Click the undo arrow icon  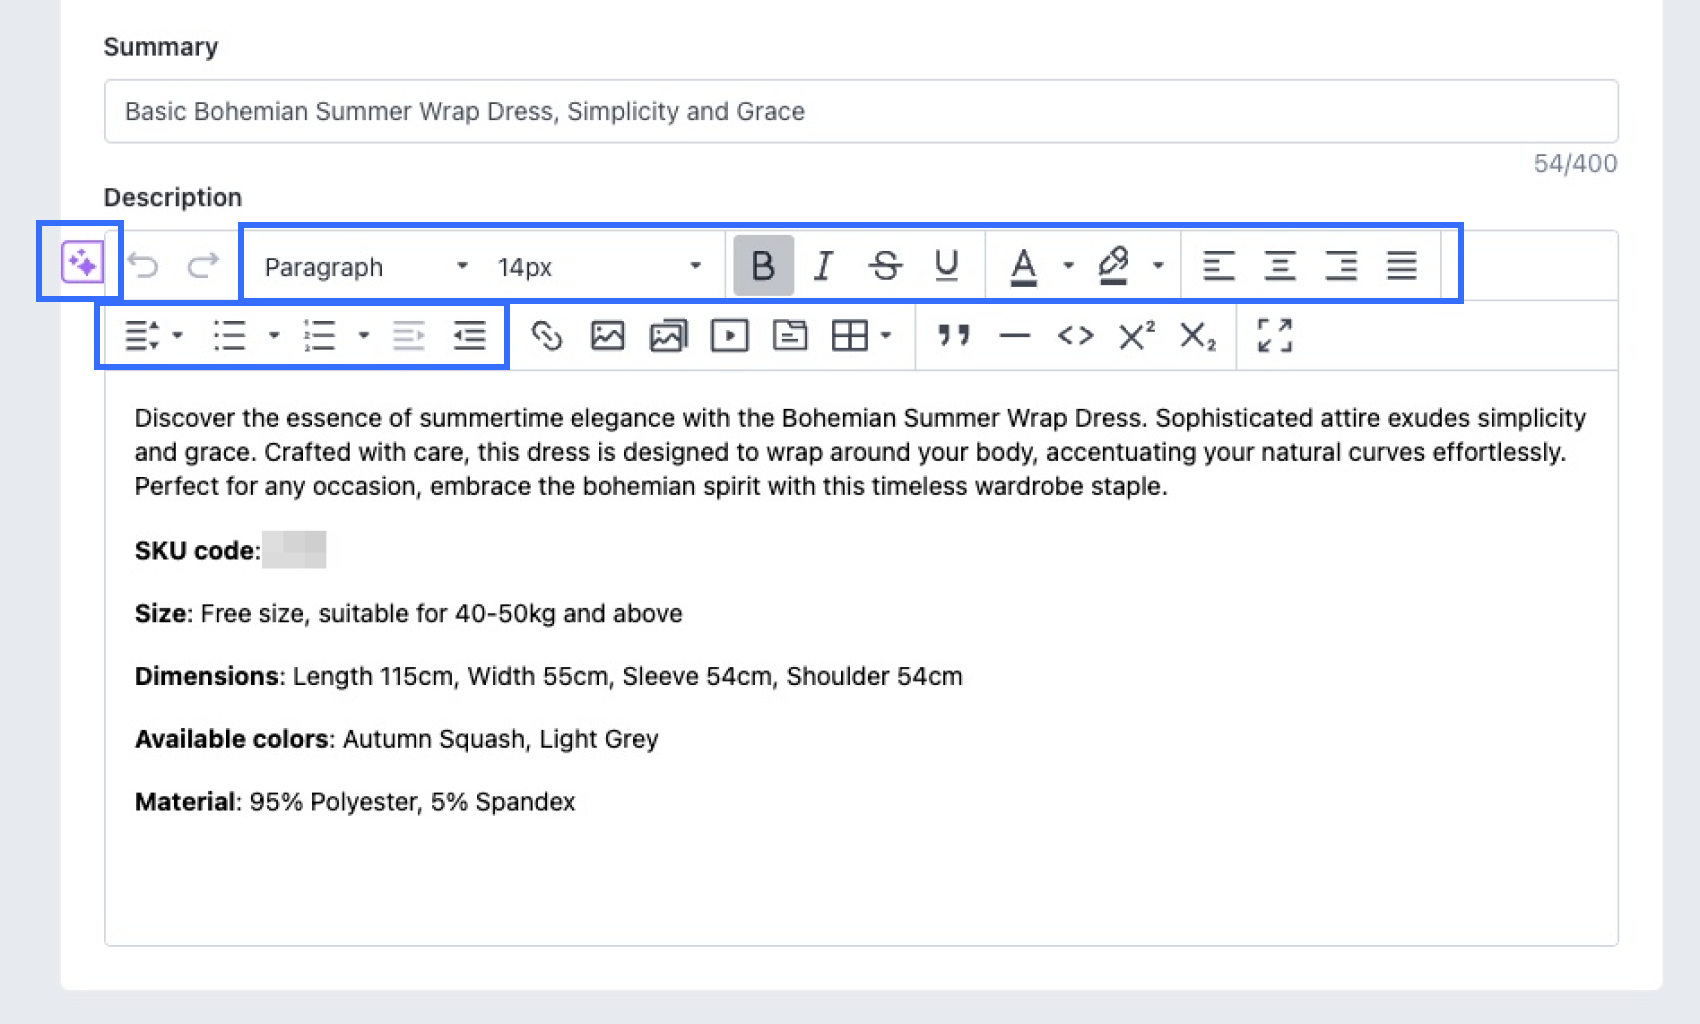(144, 266)
